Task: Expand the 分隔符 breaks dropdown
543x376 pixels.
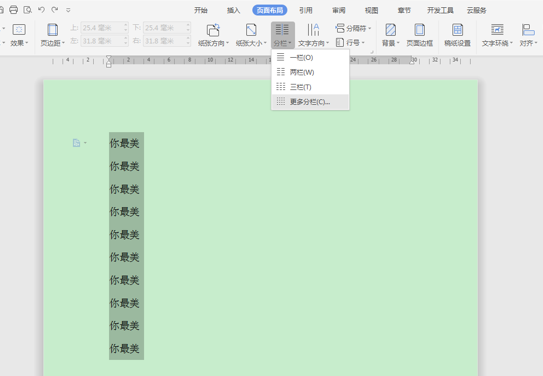Action: [x=353, y=28]
